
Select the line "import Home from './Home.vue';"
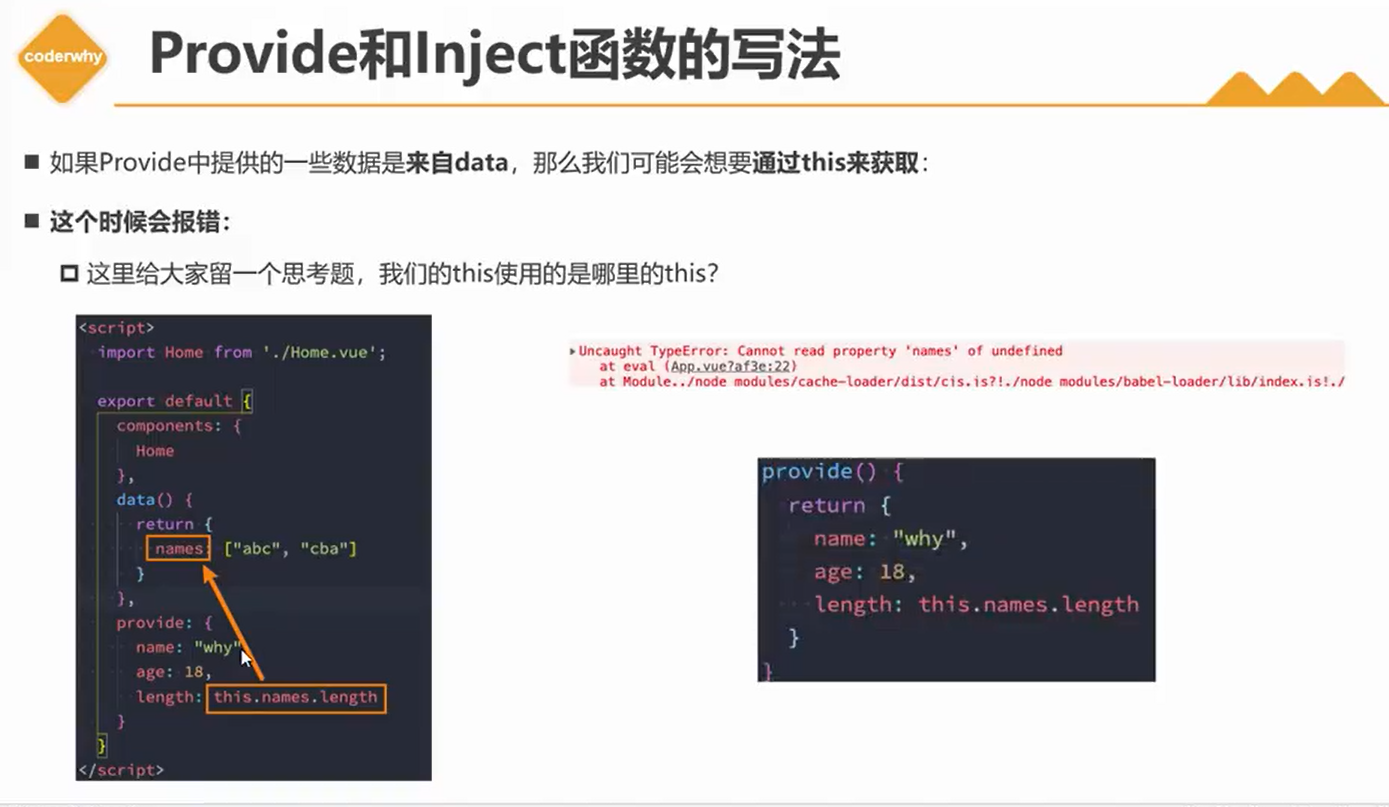[241, 352]
